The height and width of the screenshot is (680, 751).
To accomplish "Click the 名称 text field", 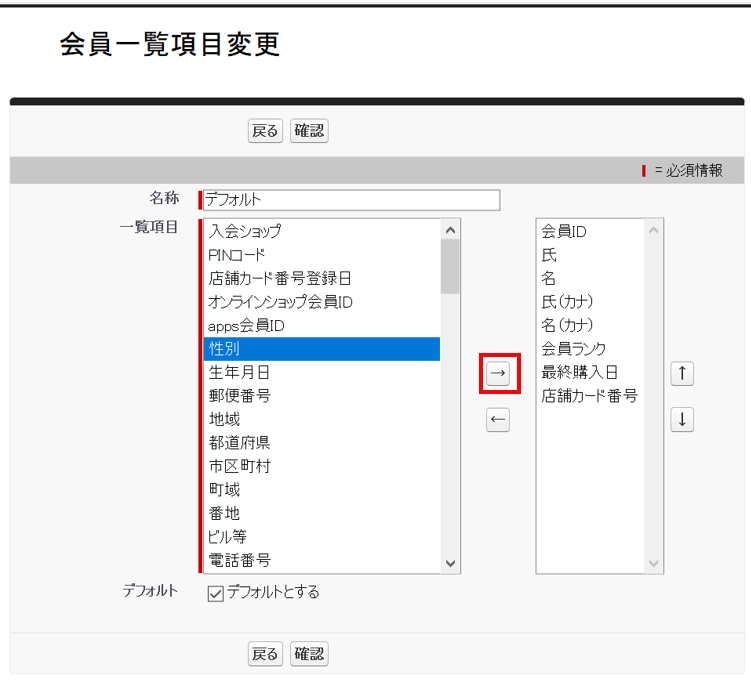I will 351,200.
